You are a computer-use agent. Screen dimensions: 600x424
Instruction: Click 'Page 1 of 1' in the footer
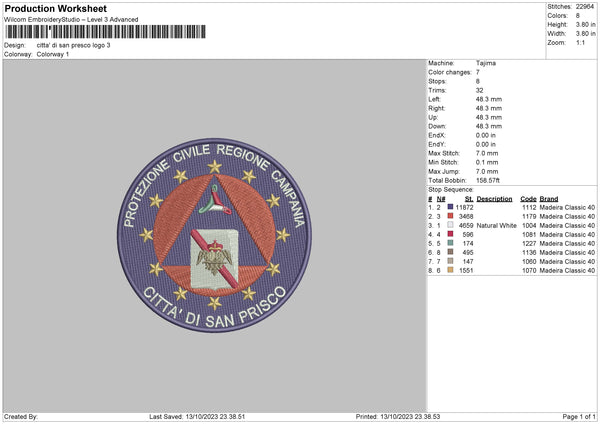tap(579, 417)
